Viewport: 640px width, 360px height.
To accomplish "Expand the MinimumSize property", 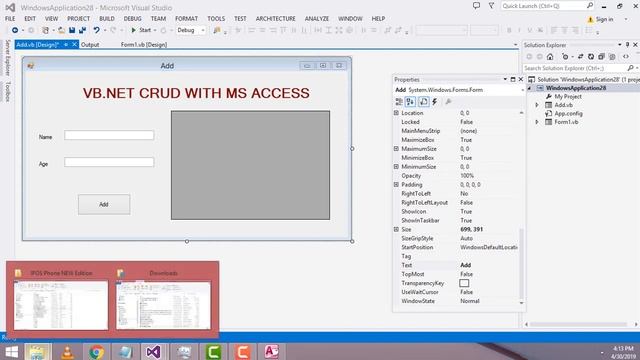I will pos(396,167).
